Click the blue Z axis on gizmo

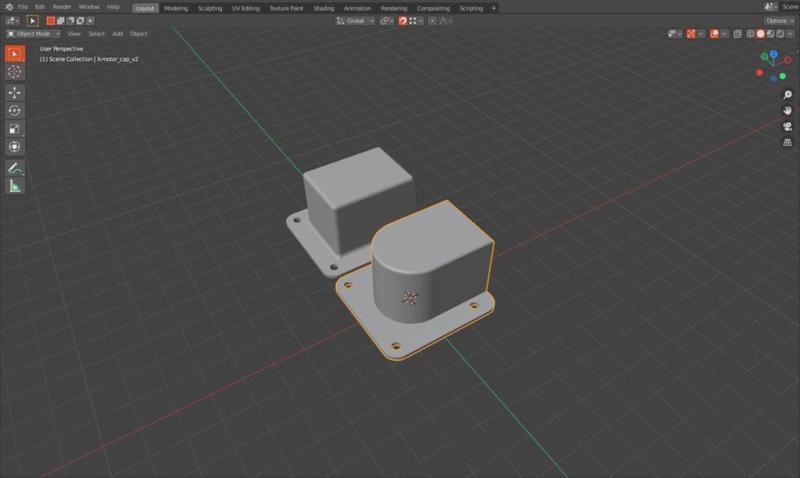pyautogui.click(x=774, y=54)
